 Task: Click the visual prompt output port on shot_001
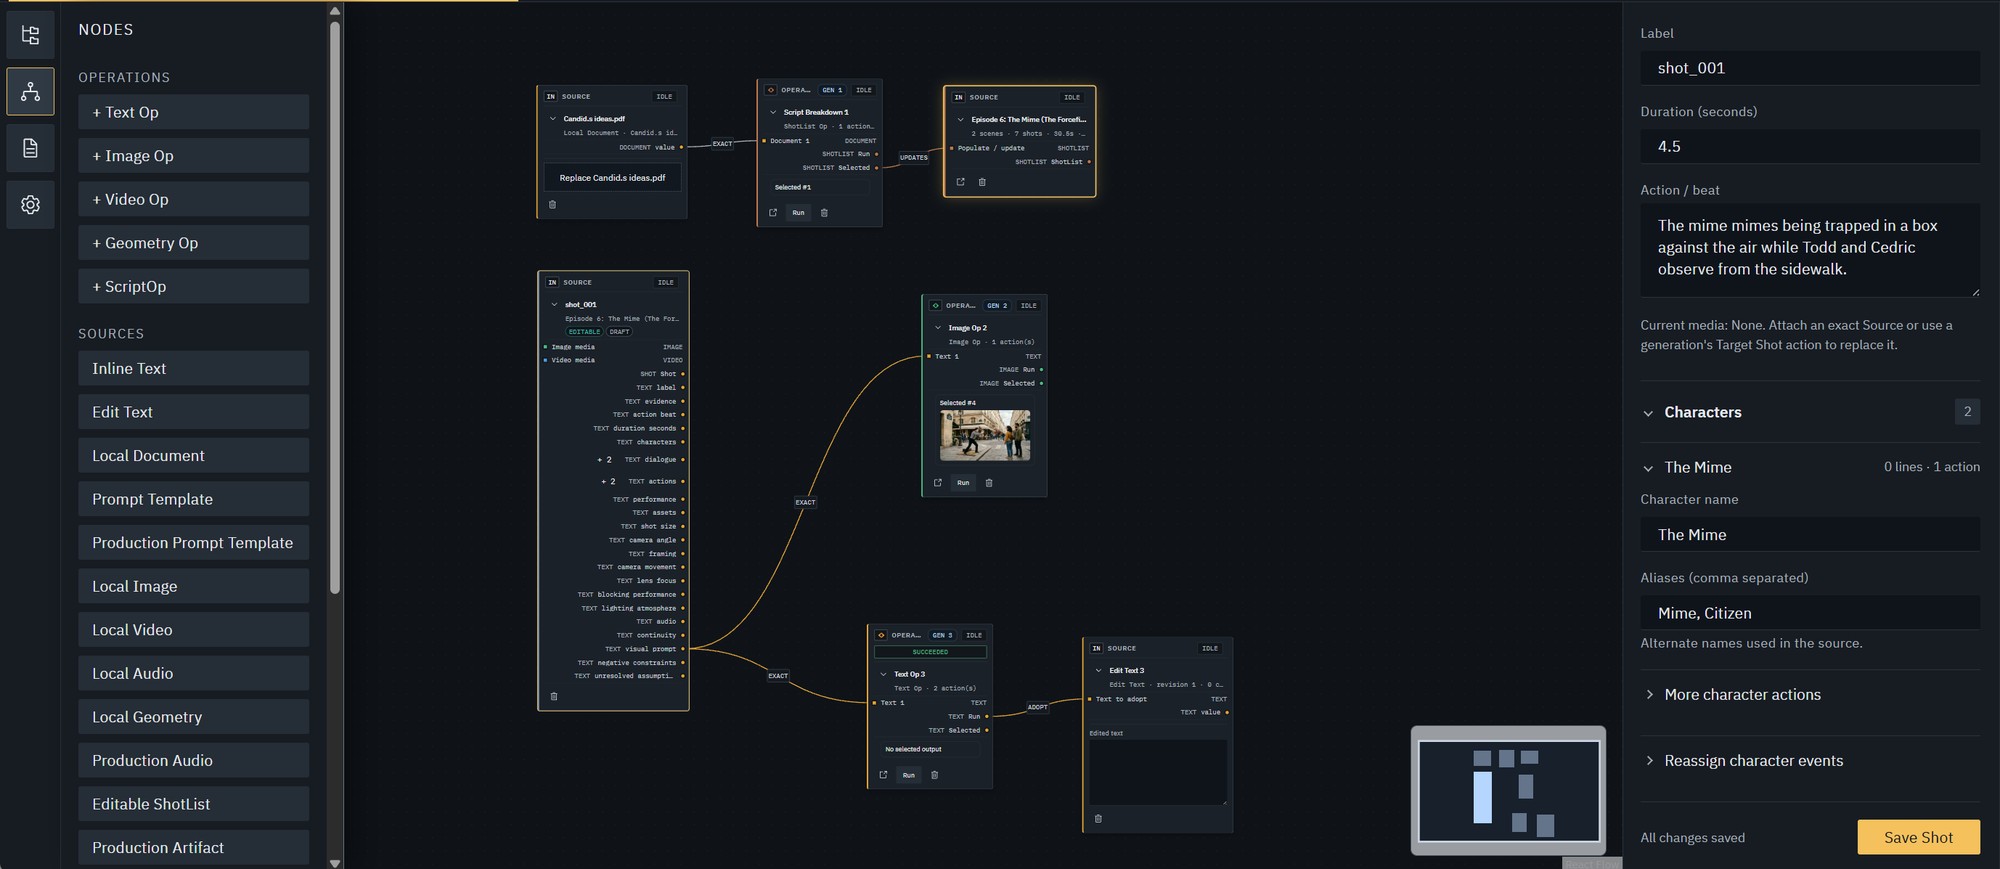[683, 649]
